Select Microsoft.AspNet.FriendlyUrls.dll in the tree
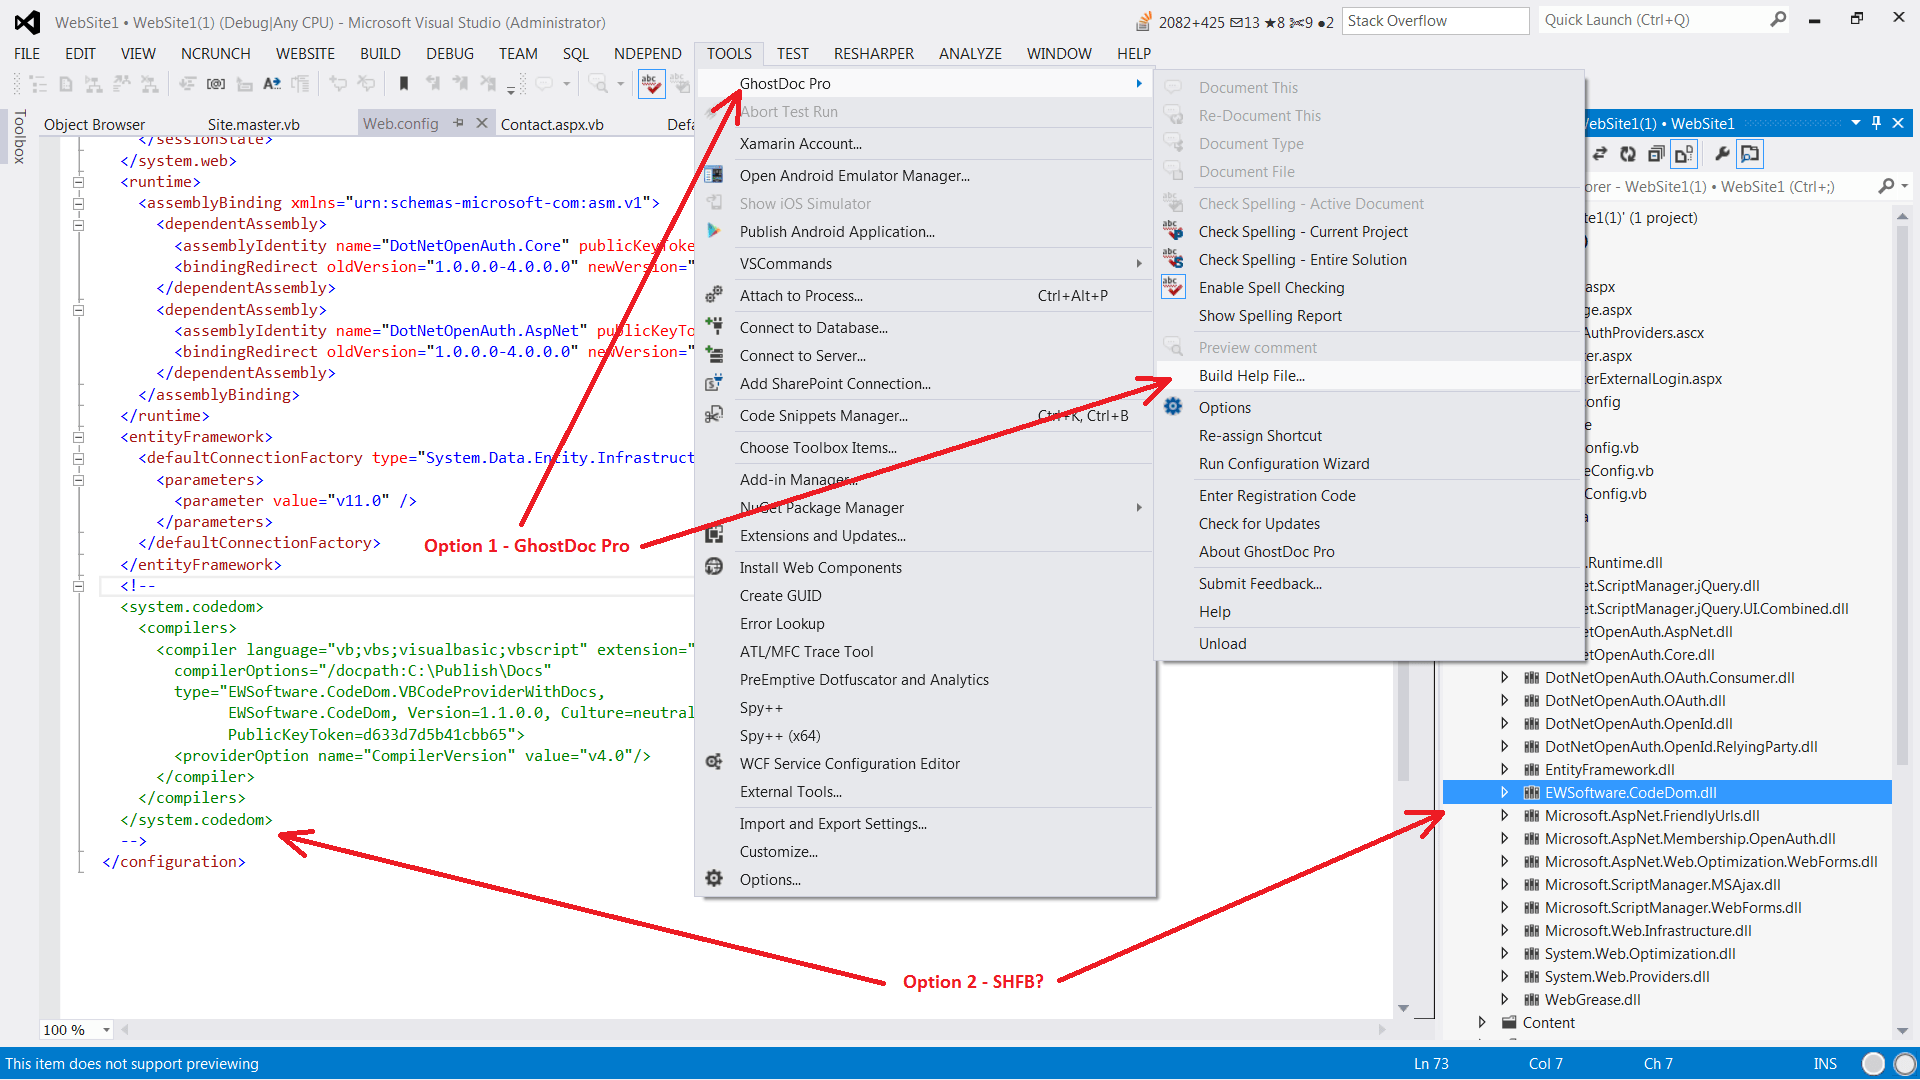Screen dimensions: 1920x1080 coord(1652,815)
